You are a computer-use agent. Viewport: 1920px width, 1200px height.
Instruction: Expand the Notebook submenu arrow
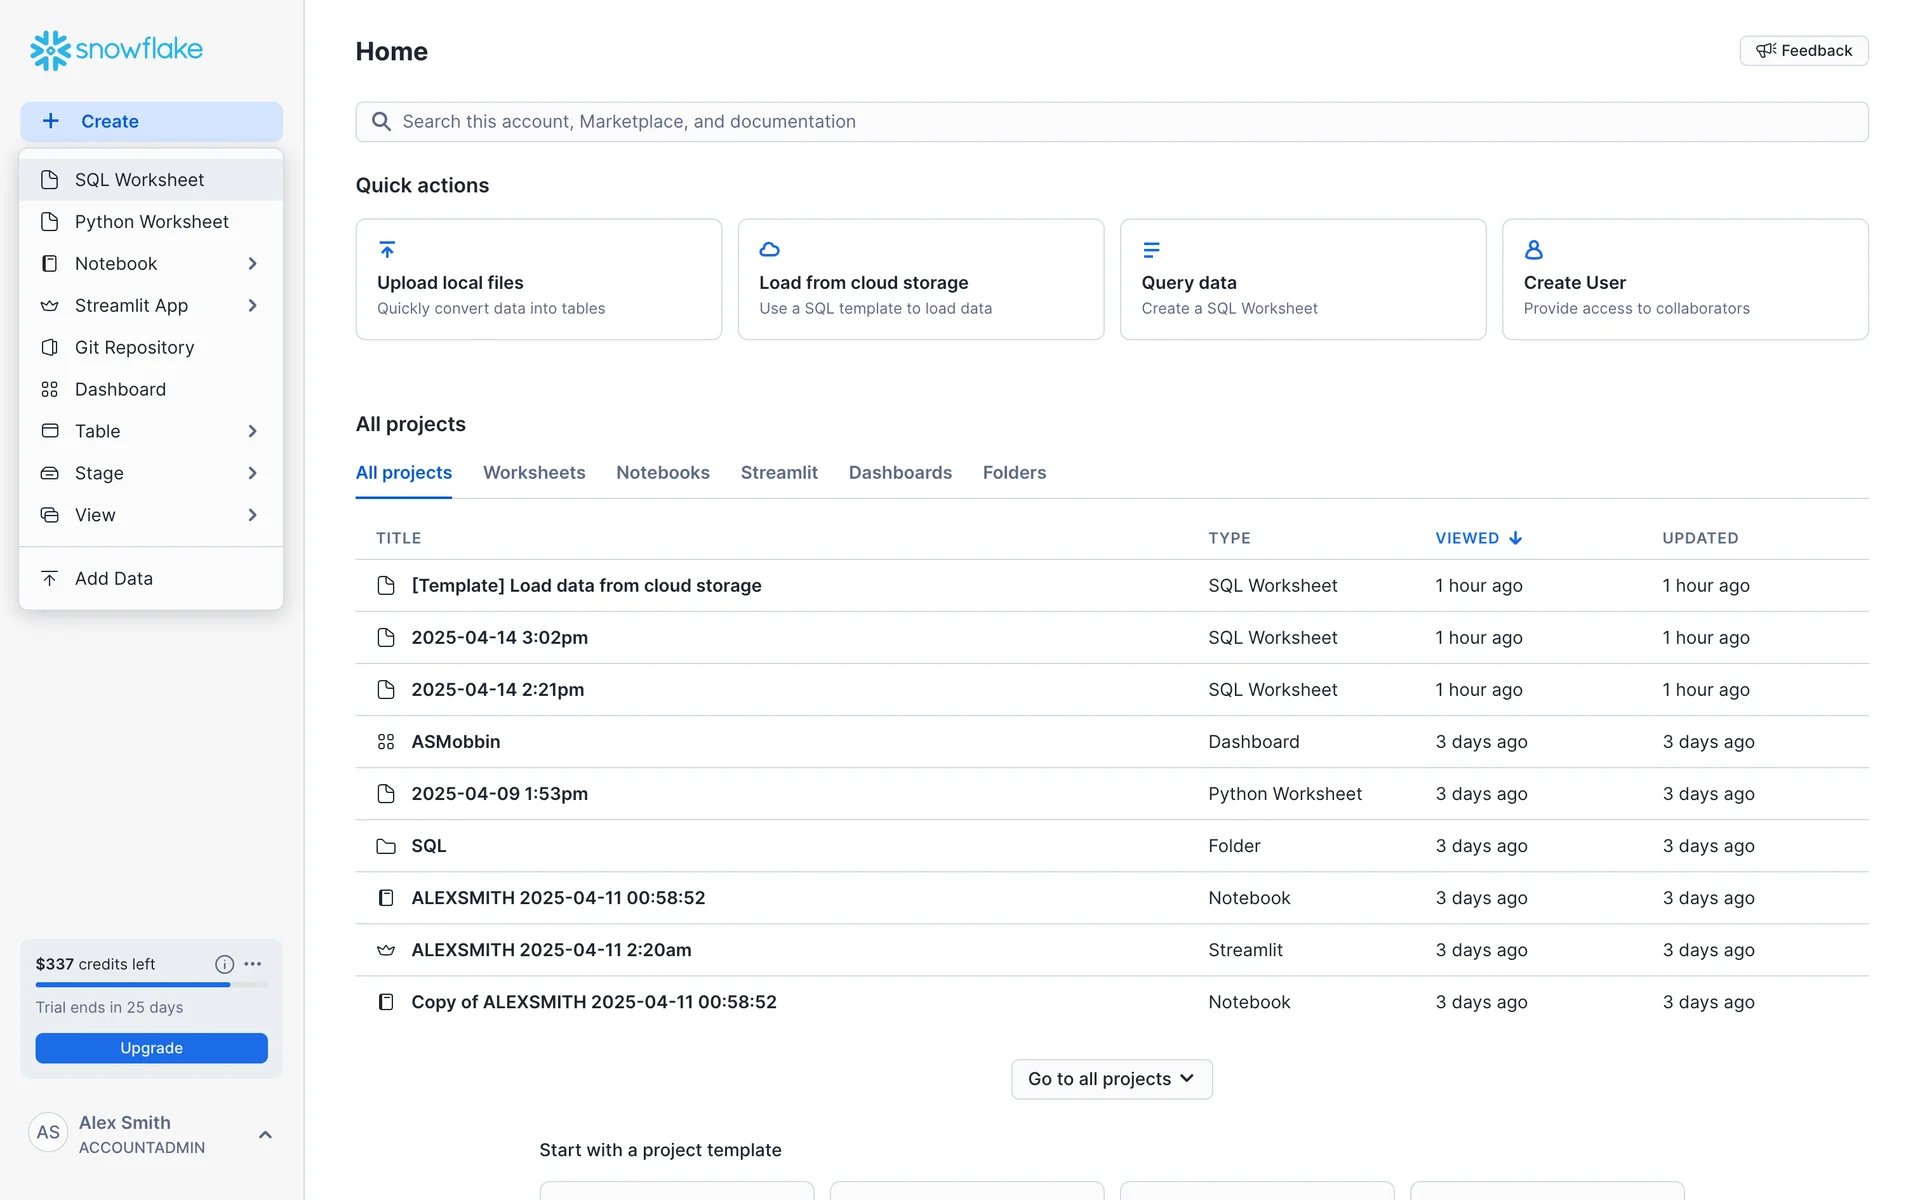click(252, 264)
